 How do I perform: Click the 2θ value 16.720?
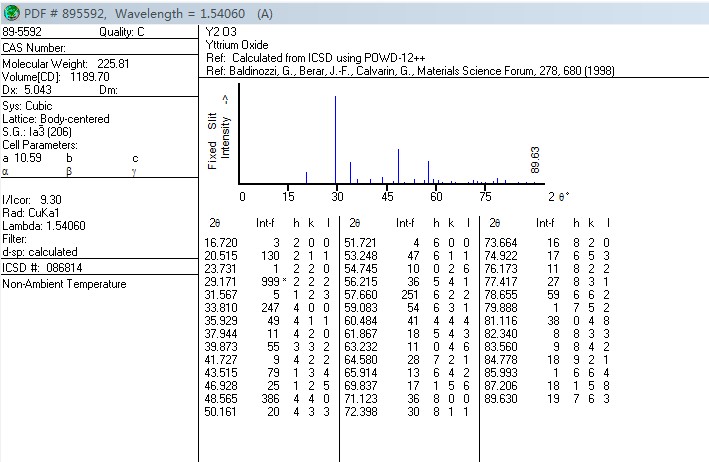pos(221,243)
